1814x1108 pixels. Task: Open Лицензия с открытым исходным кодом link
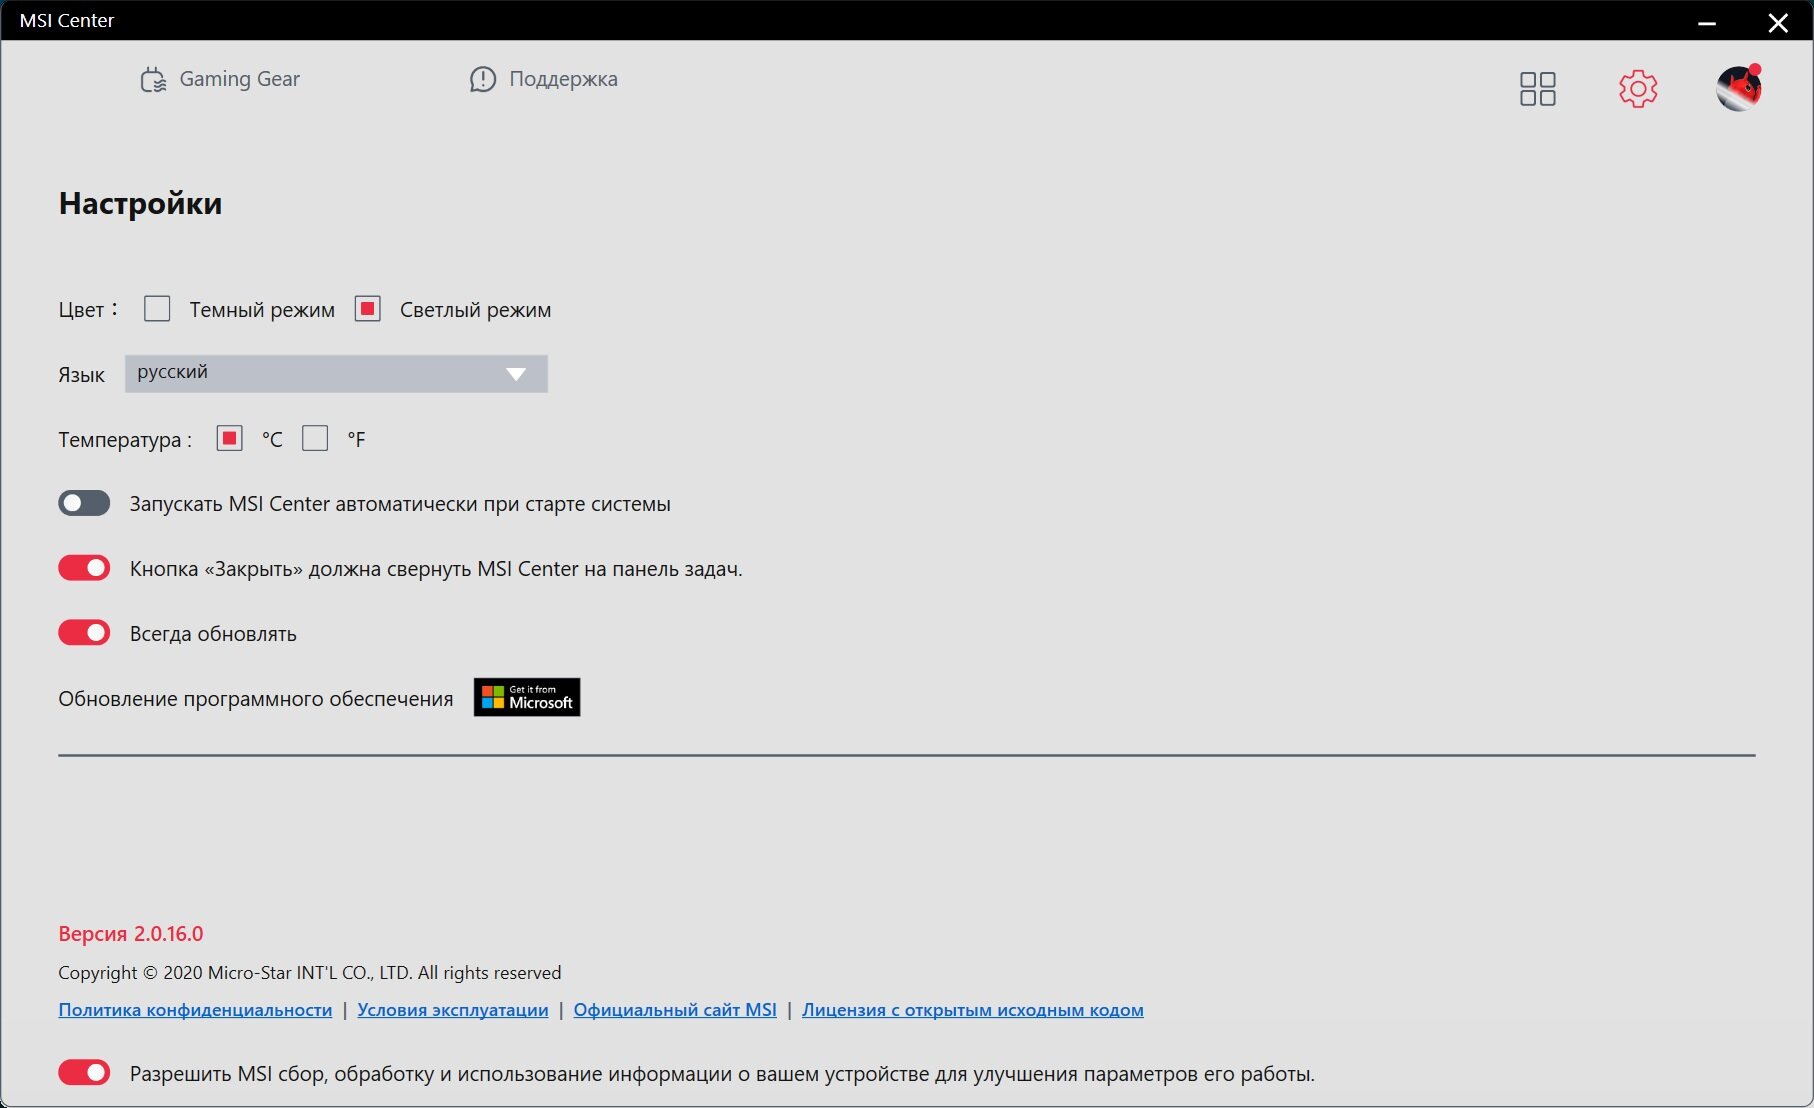coord(973,1010)
